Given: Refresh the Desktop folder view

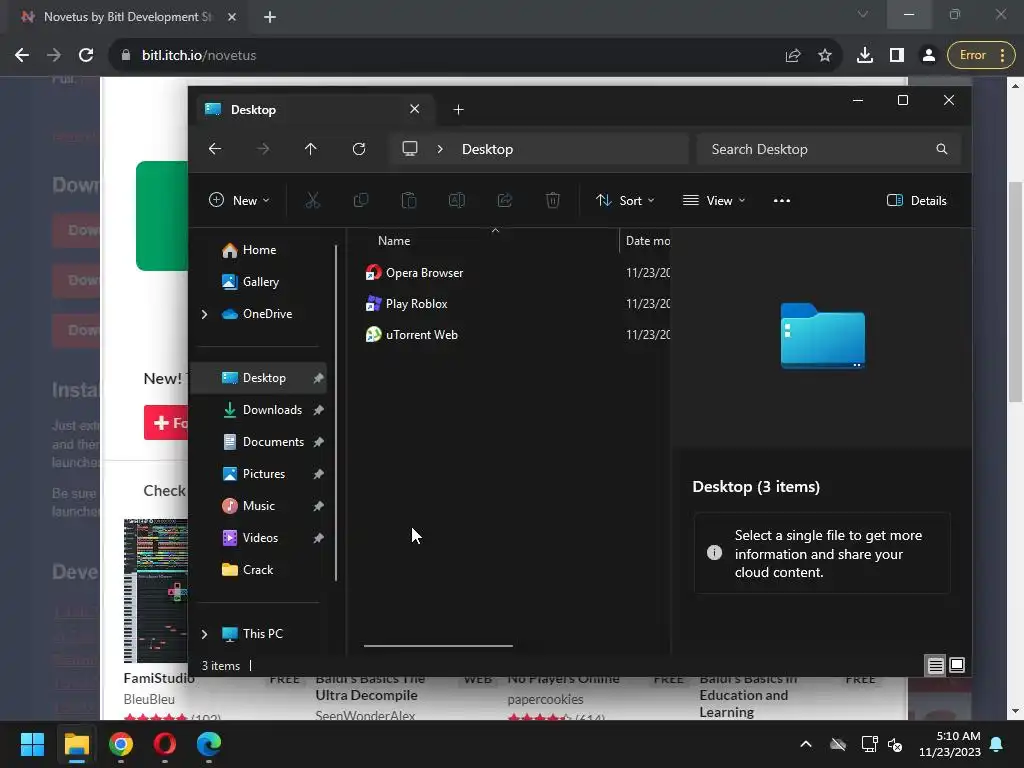Looking at the screenshot, I should tap(359, 149).
